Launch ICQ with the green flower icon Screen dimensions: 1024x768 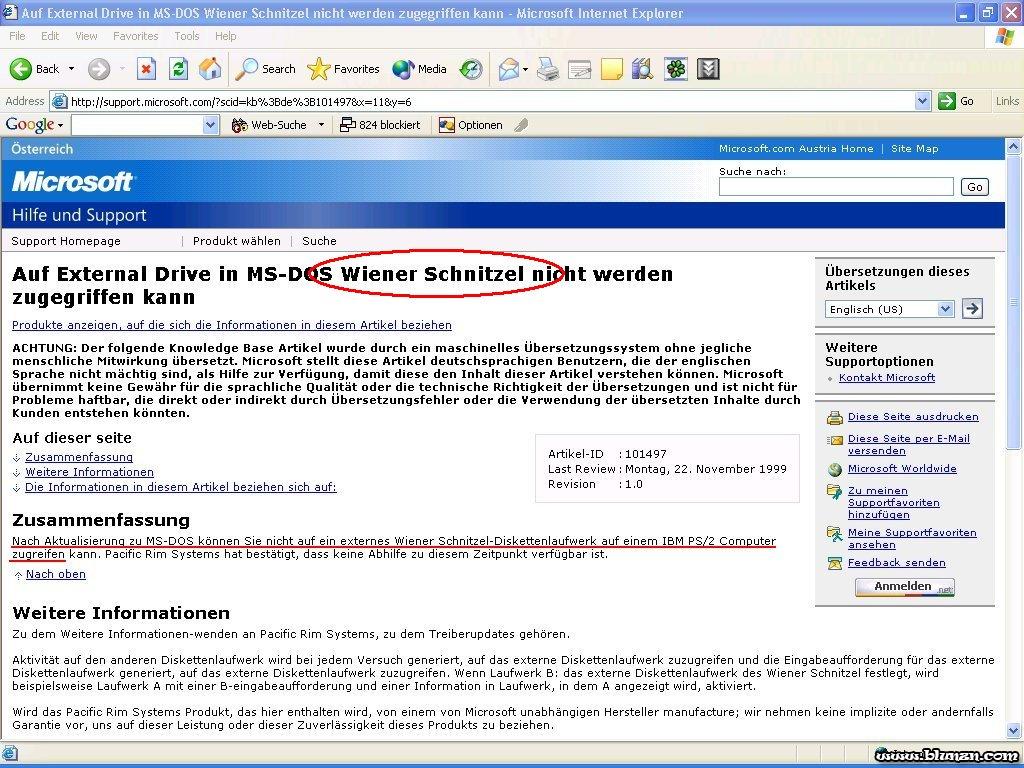[x=676, y=69]
